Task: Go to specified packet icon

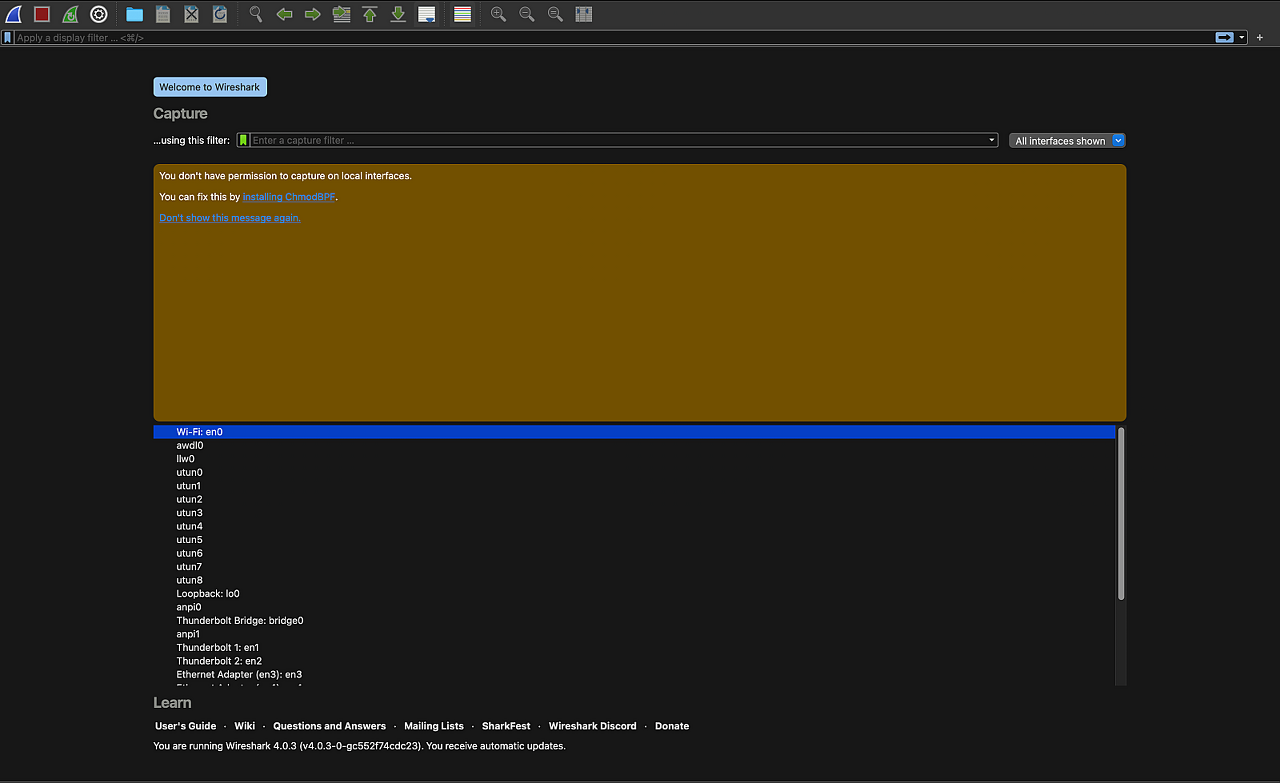Action: coord(341,14)
